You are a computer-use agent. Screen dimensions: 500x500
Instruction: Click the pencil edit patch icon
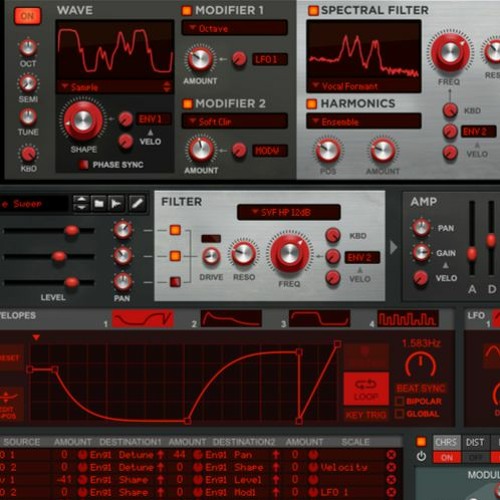(x=137, y=203)
